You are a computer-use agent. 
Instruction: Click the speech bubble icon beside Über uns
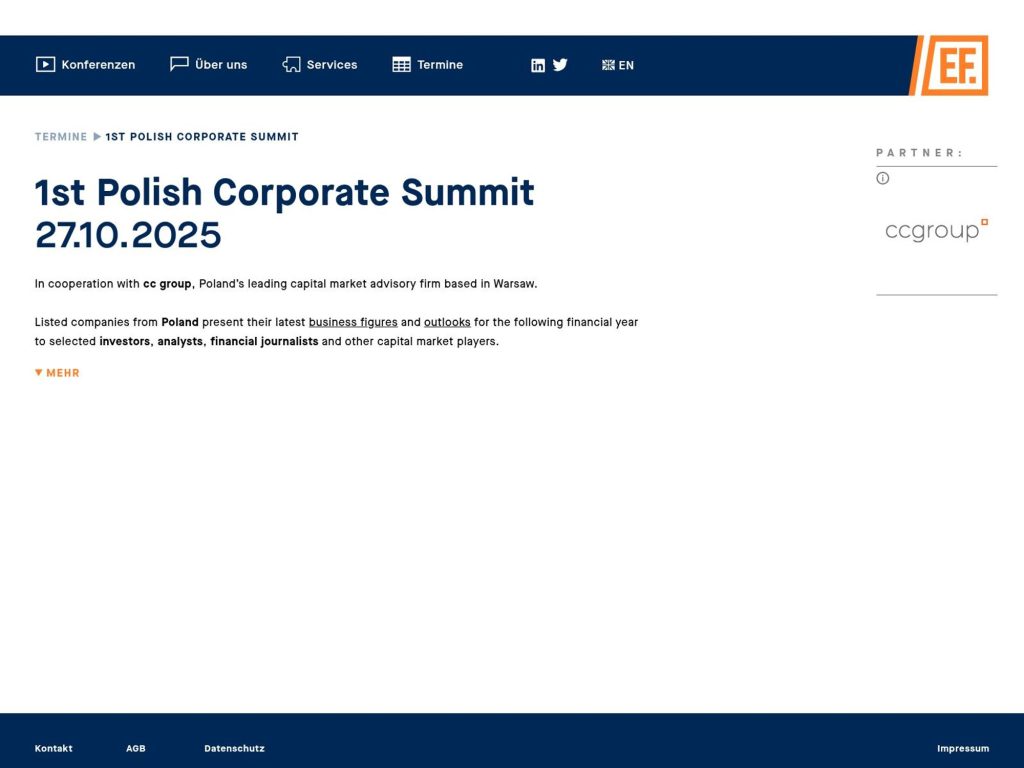(178, 64)
